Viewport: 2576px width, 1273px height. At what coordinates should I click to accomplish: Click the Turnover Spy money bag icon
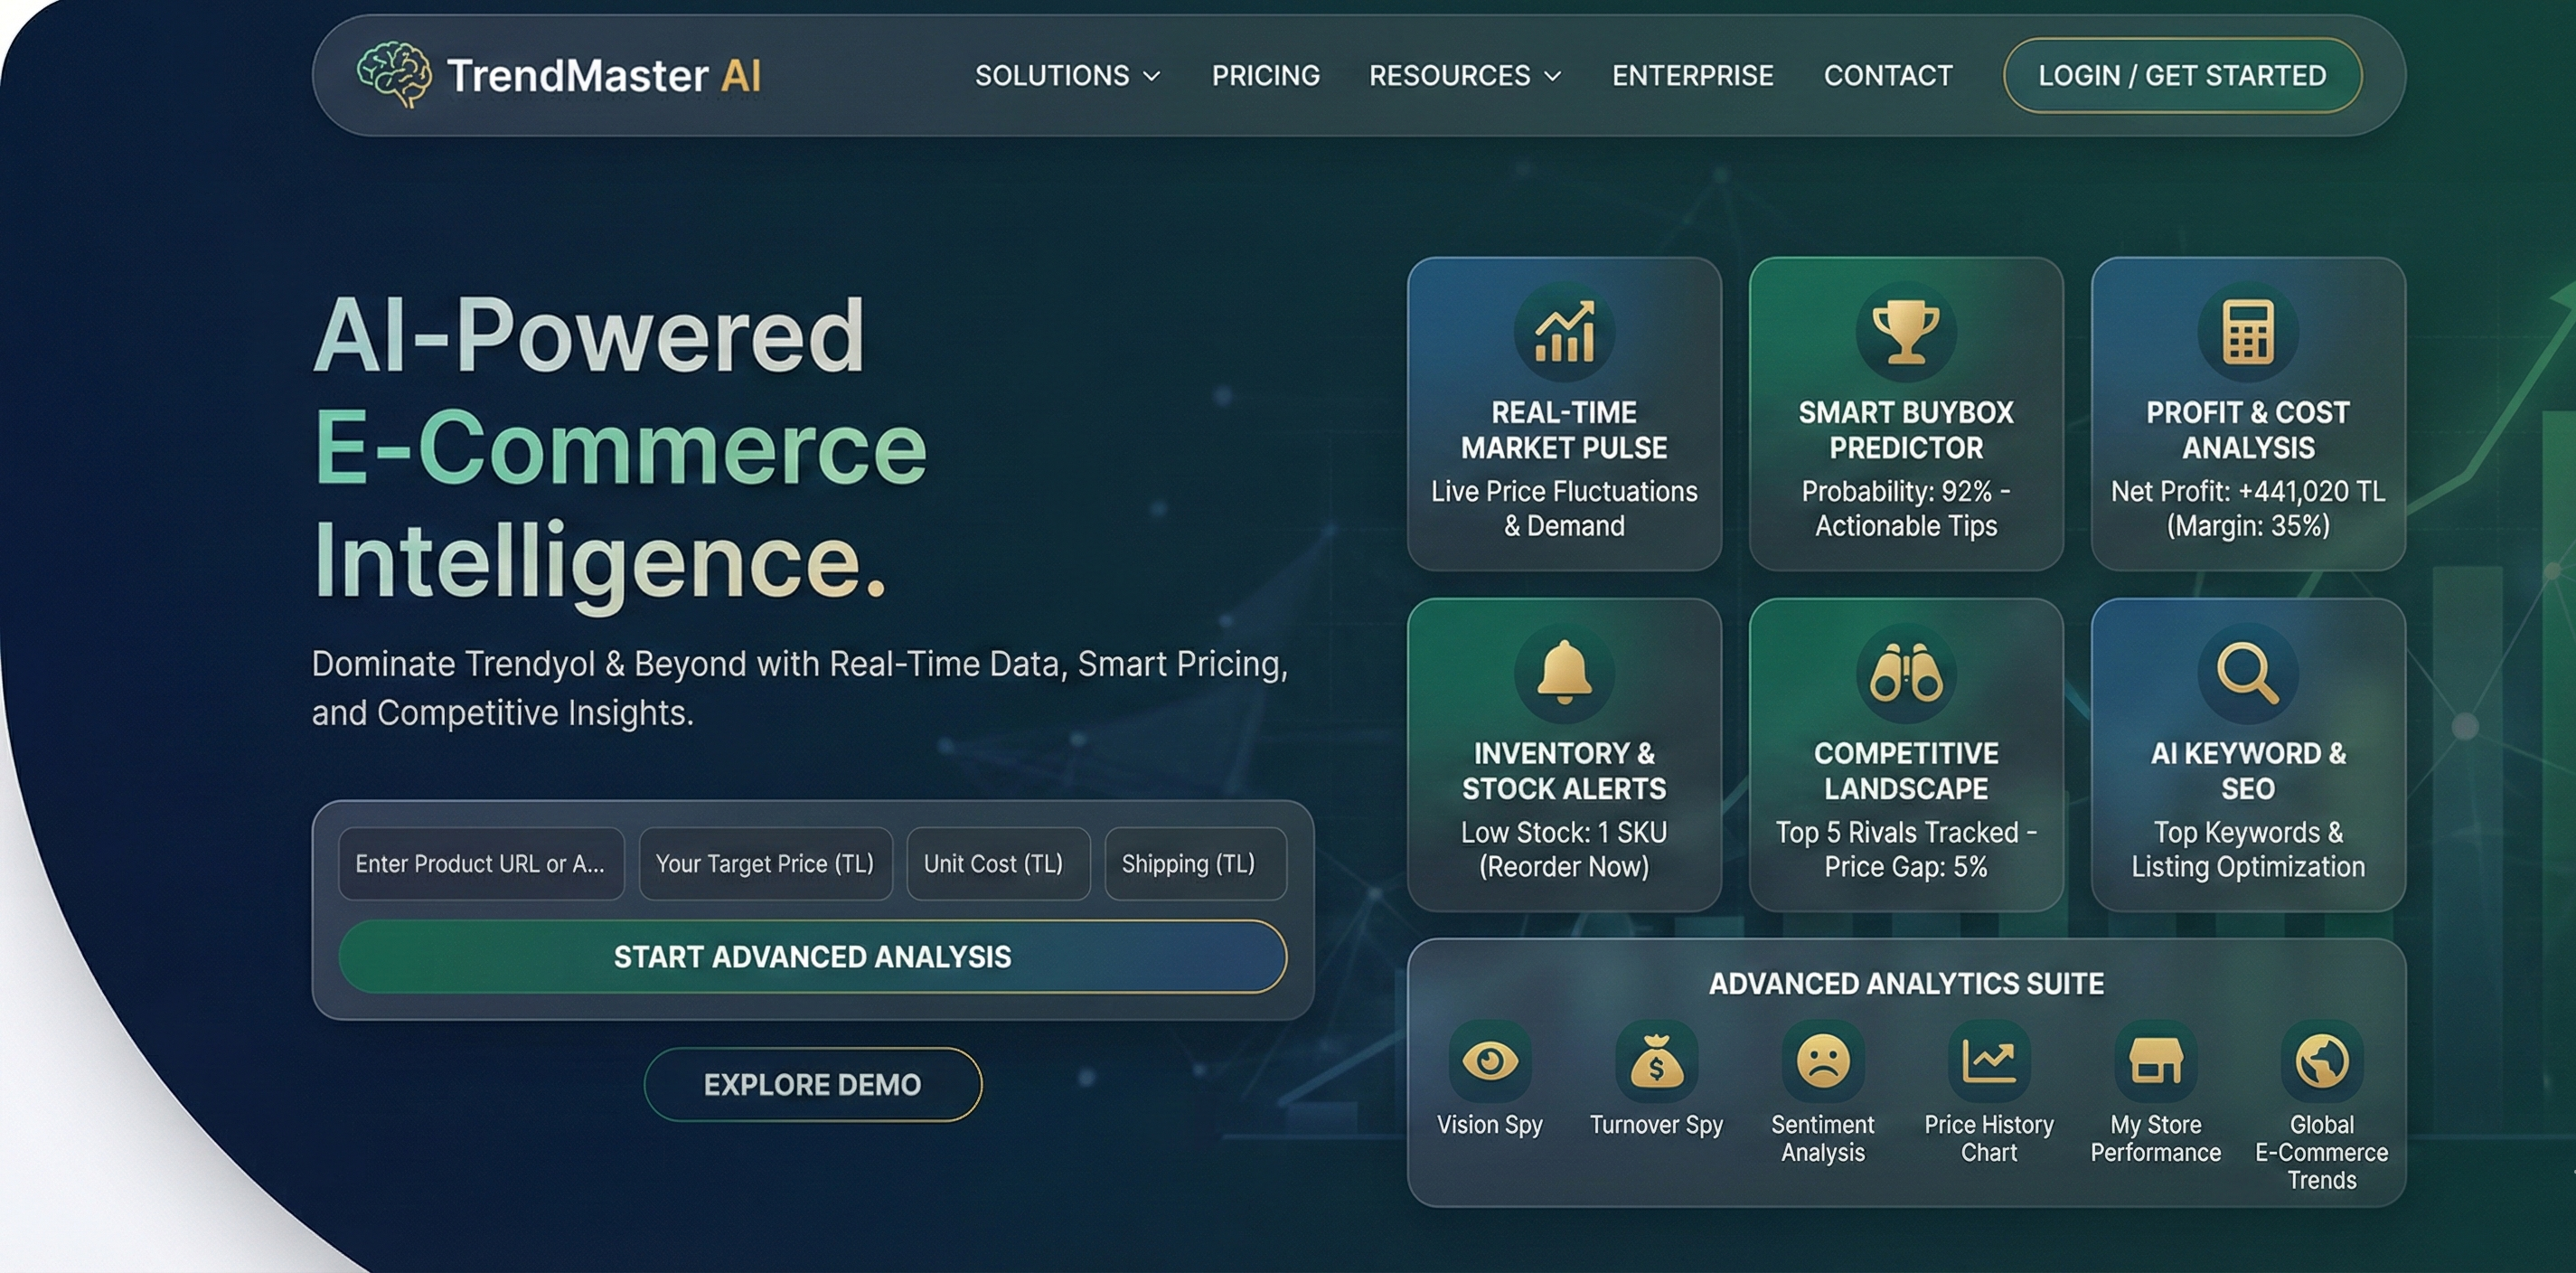(1656, 1061)
